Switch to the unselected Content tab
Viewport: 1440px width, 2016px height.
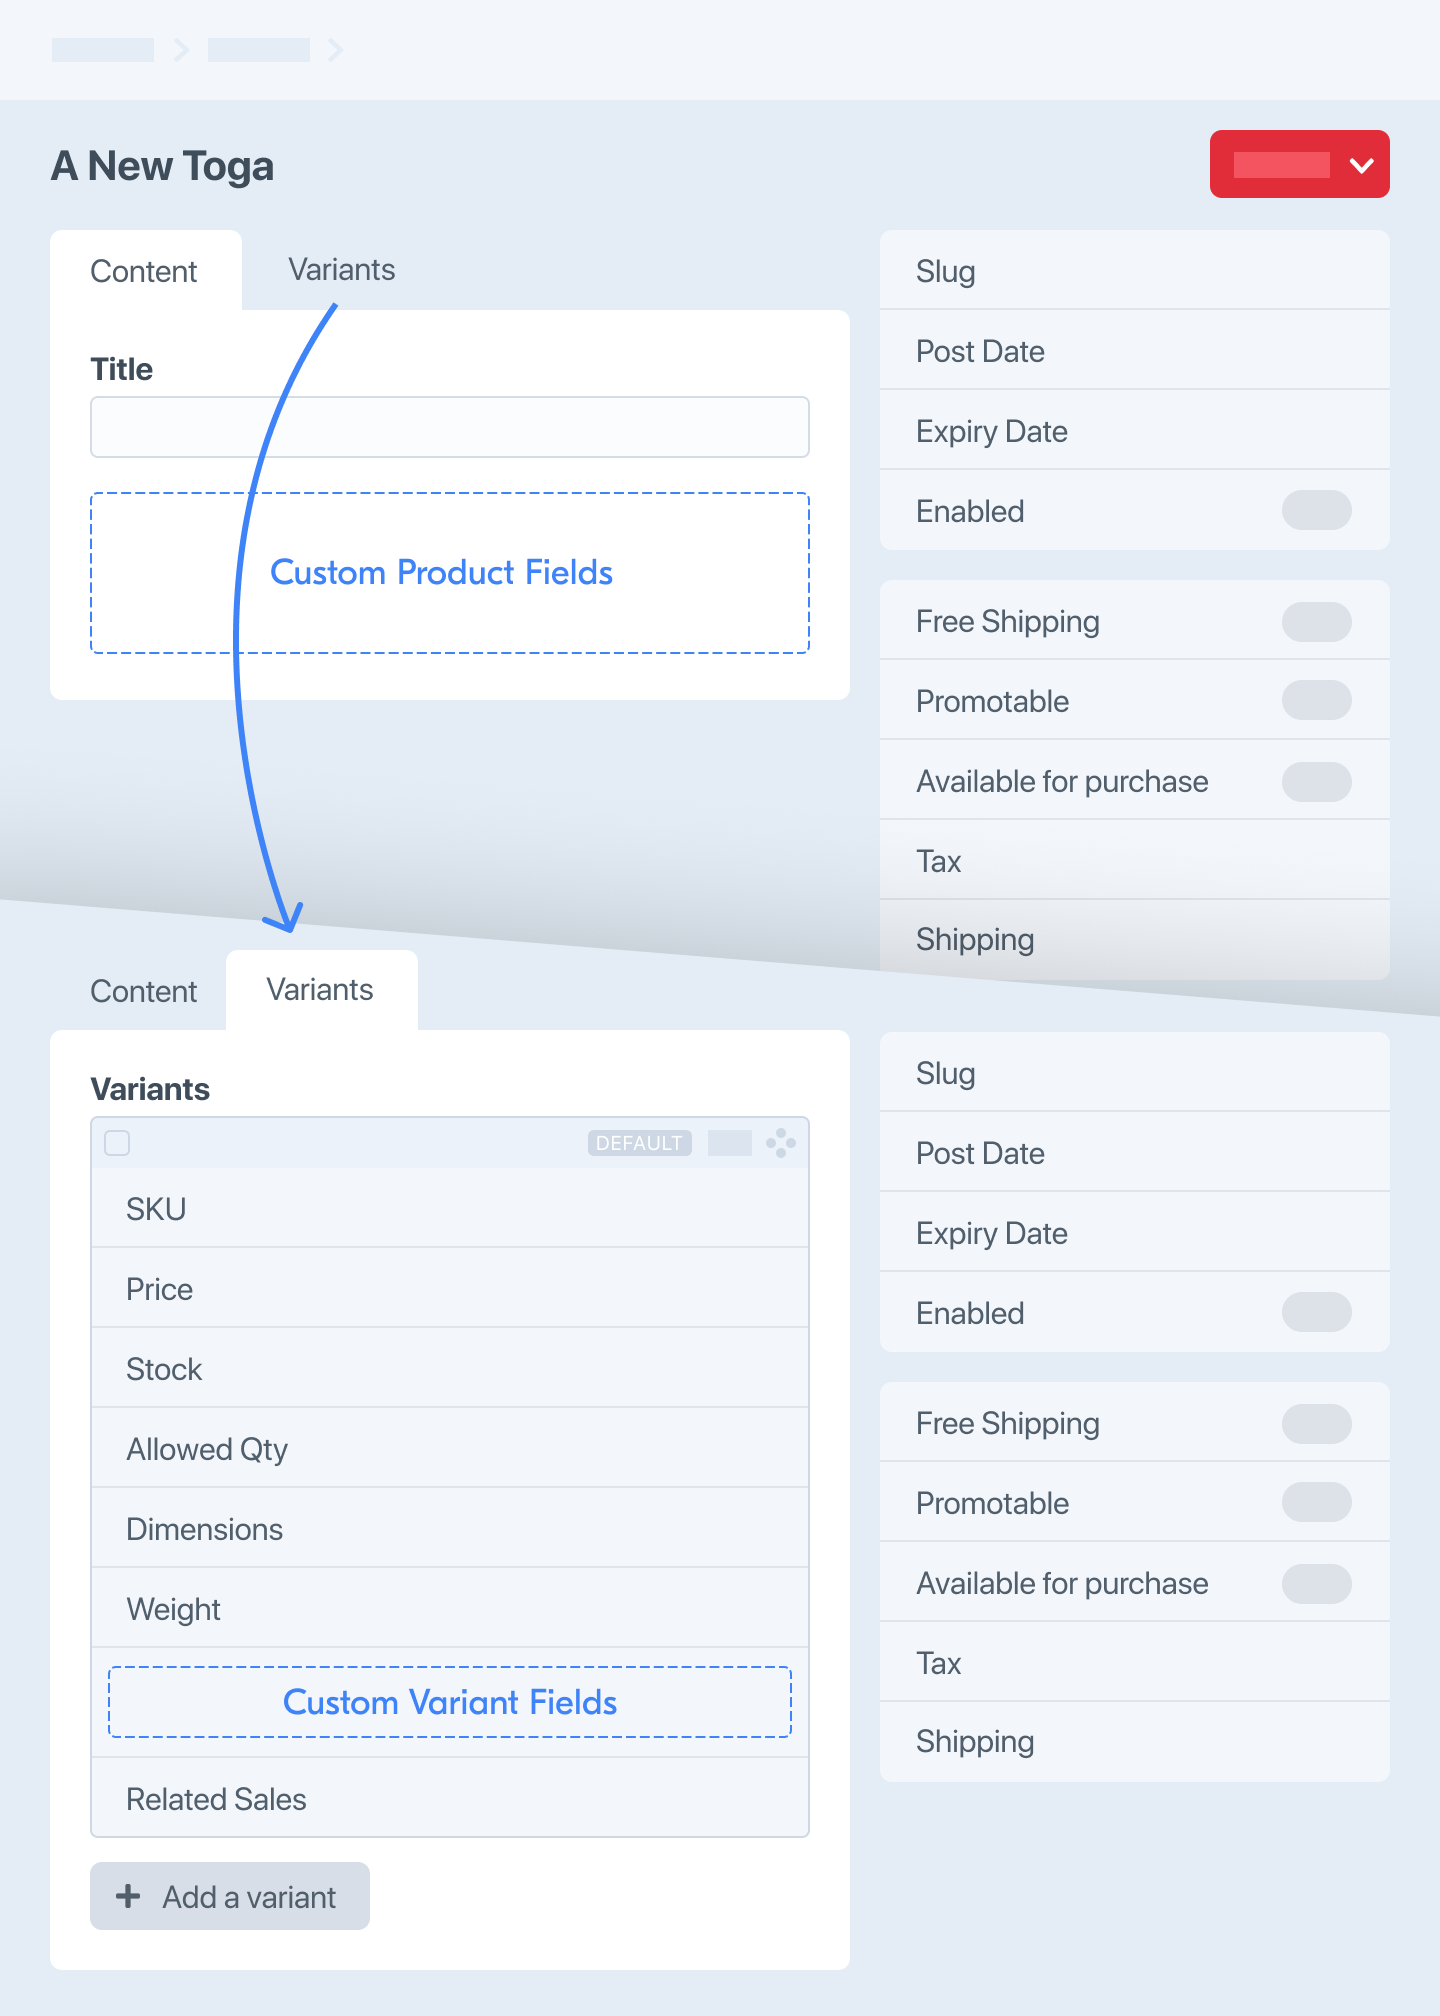(x=144, y=991)
